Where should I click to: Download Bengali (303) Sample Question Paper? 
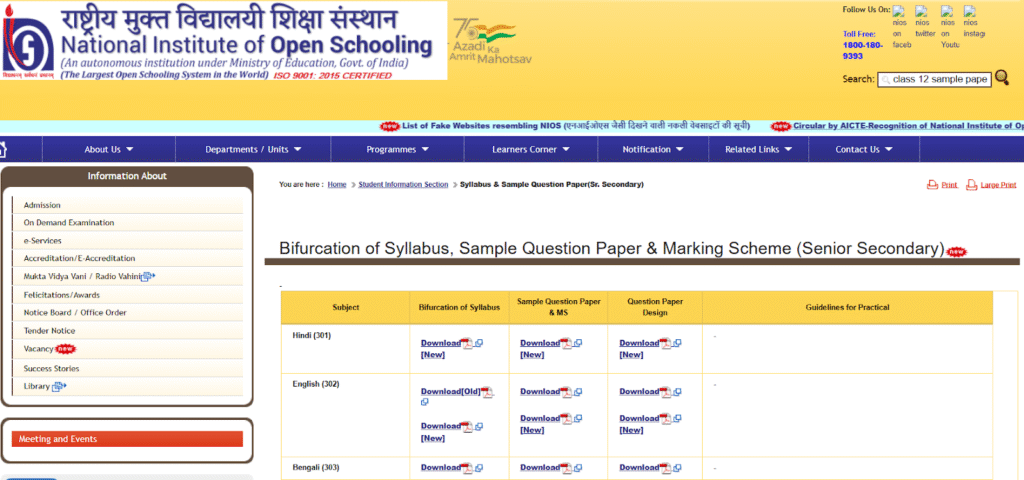tap(540, 467)
